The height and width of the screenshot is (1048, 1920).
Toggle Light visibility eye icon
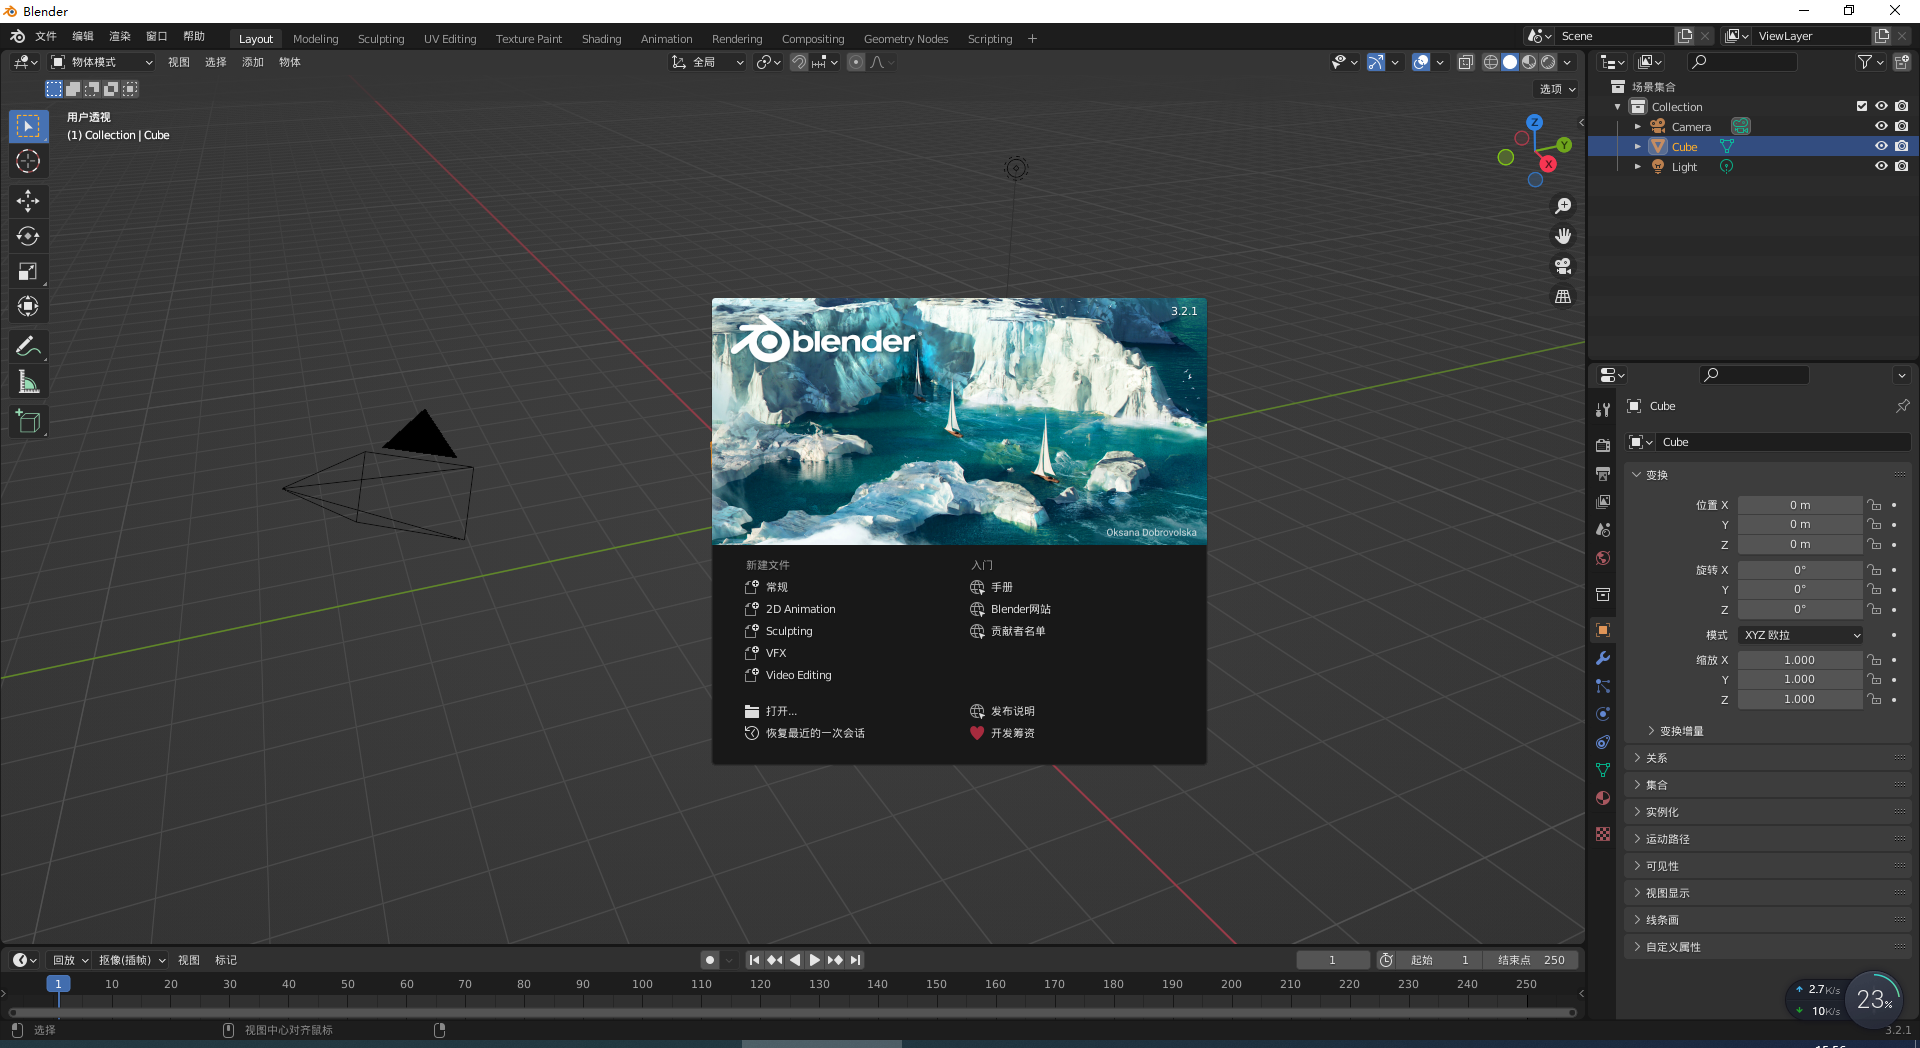pos(1880,166)
